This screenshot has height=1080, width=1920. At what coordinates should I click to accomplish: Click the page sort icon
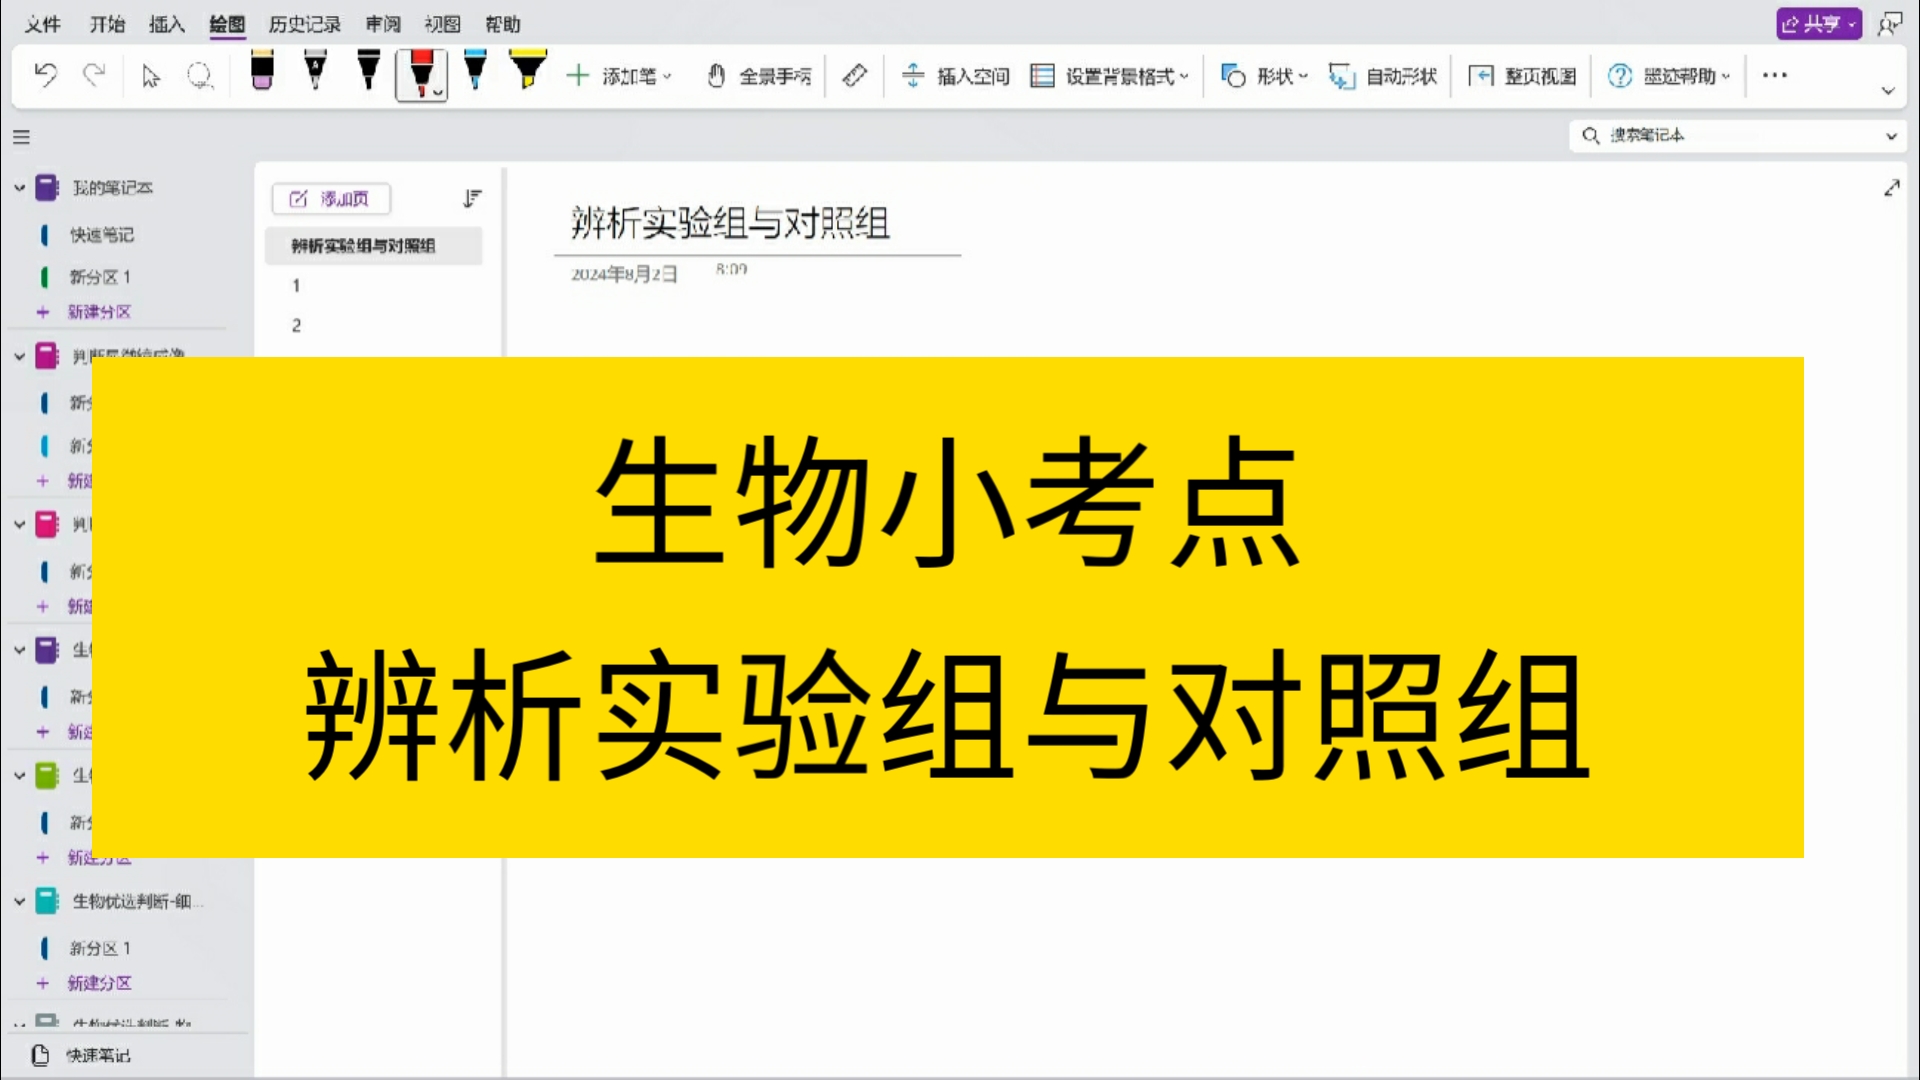coord(472,199)
